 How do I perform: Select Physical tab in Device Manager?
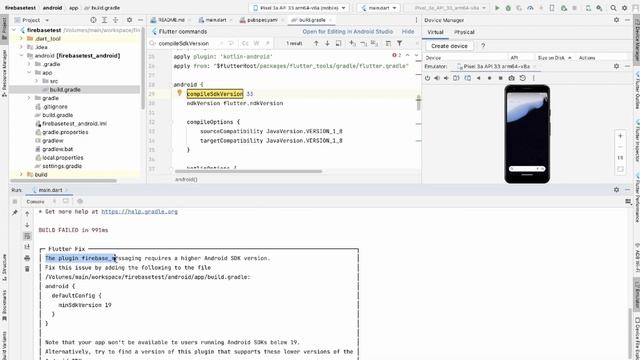pyautogui.click(x=464, y=32)
